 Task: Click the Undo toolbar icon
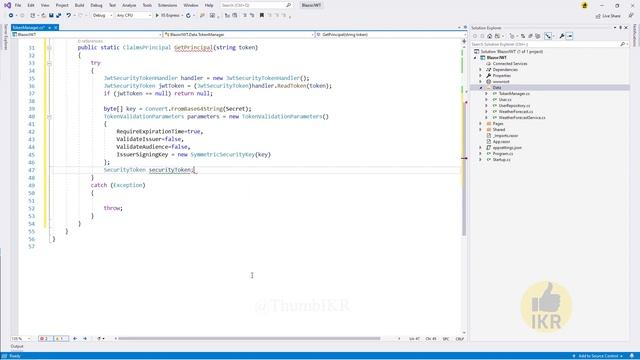coord(69,16)
